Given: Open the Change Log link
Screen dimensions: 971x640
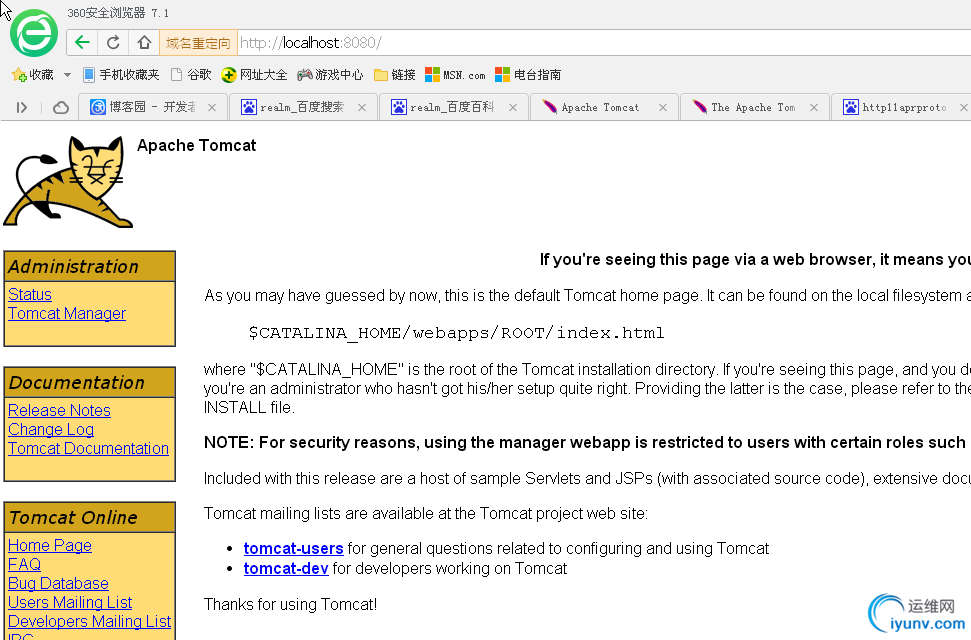Looking at the screenshot, I should click(51, 429).
